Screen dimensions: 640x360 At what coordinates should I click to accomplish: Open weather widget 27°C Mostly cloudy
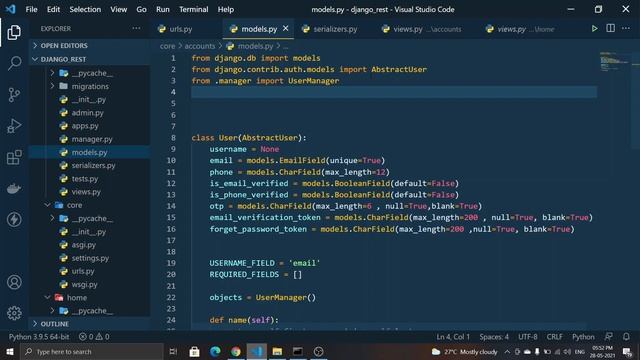[x=464, y=351]
